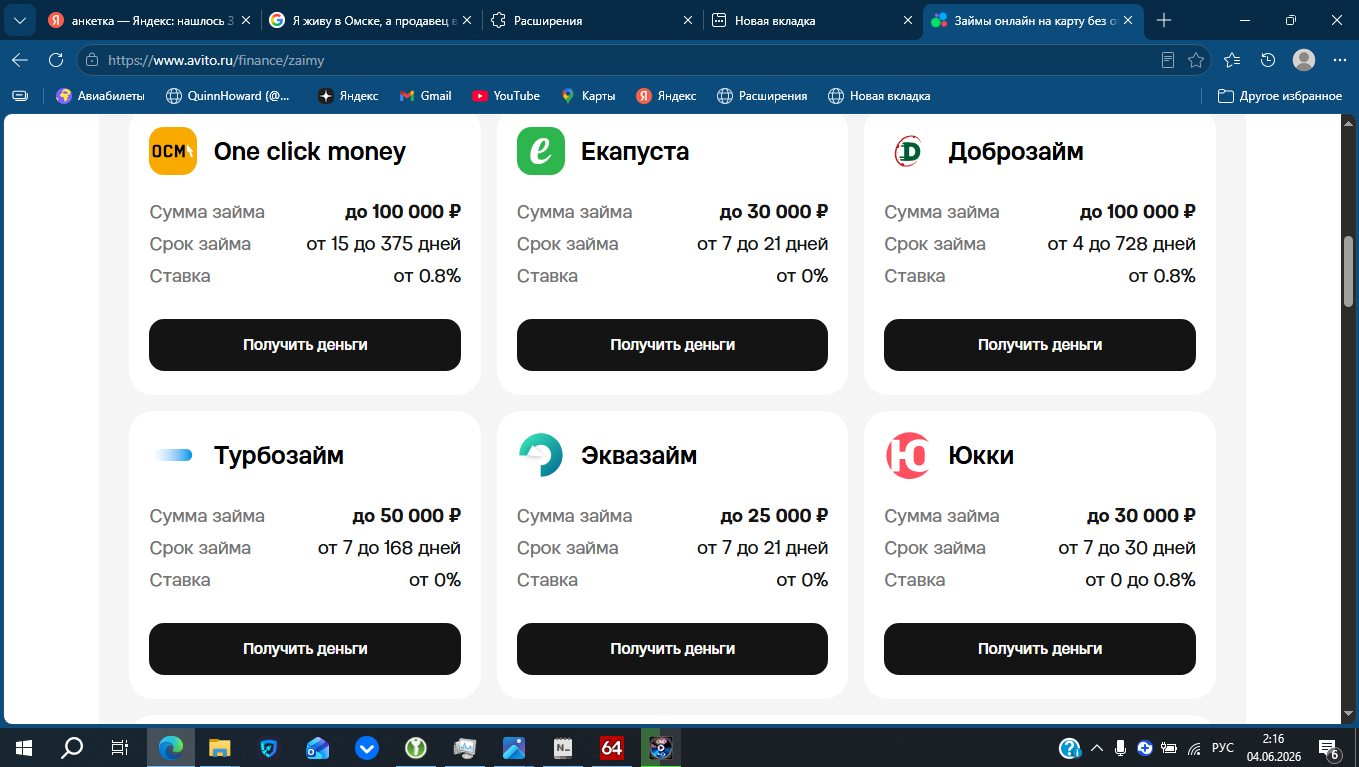The height and width of the screenshot is (767, 1359).
Task: Click the One click money logo icon
Action: pos(173,151)
